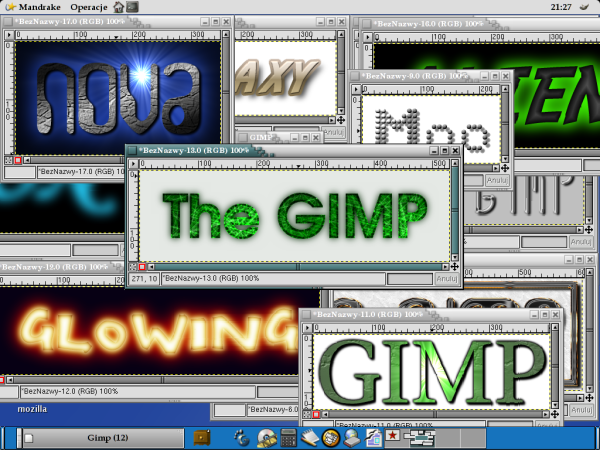This screenshot has width=600, height=450.
Task: Click scroll-up arrow in BezNazwy-9.0 window
Action: [x=505, y=89]
